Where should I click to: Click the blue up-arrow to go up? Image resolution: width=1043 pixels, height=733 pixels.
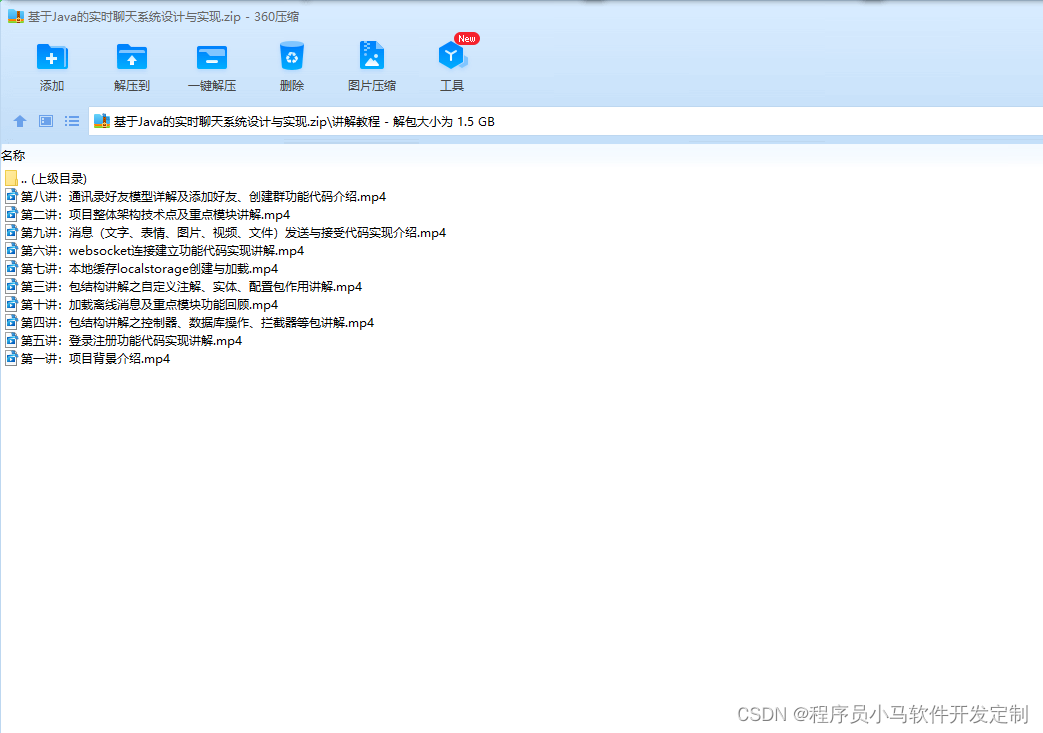point(19,121)
